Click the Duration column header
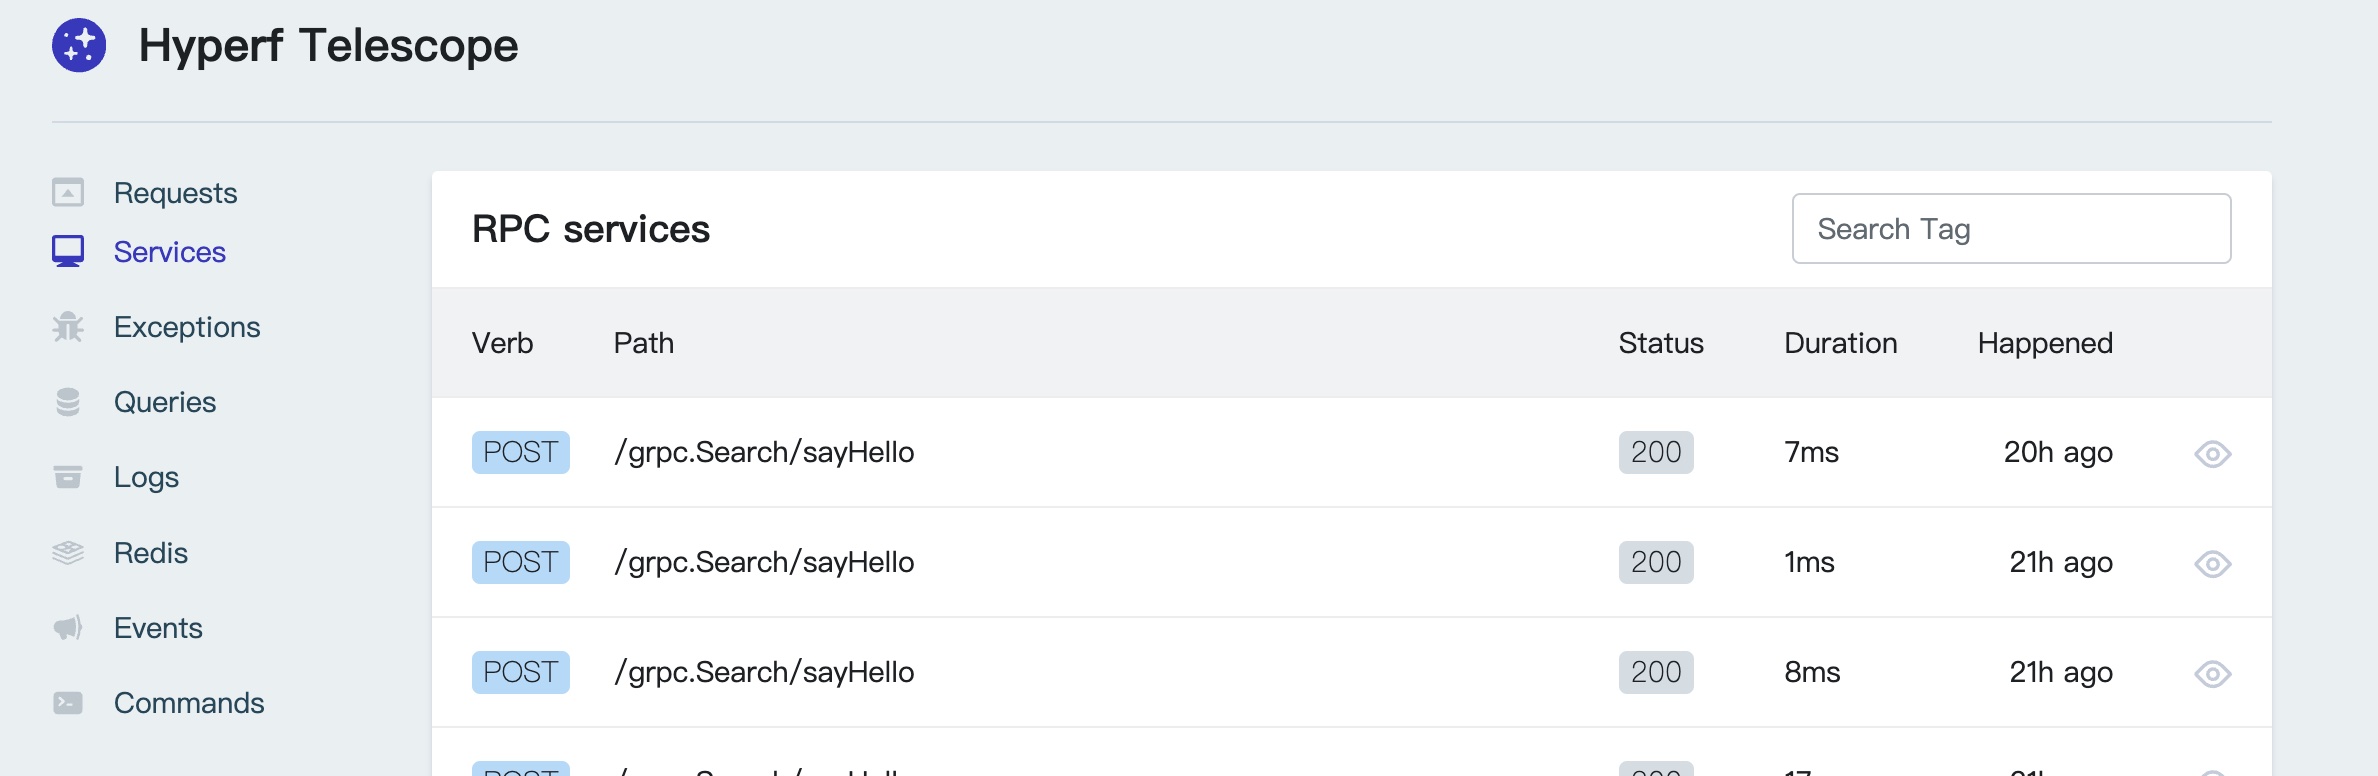The image size is (2378, 776). click(1841, 343)
